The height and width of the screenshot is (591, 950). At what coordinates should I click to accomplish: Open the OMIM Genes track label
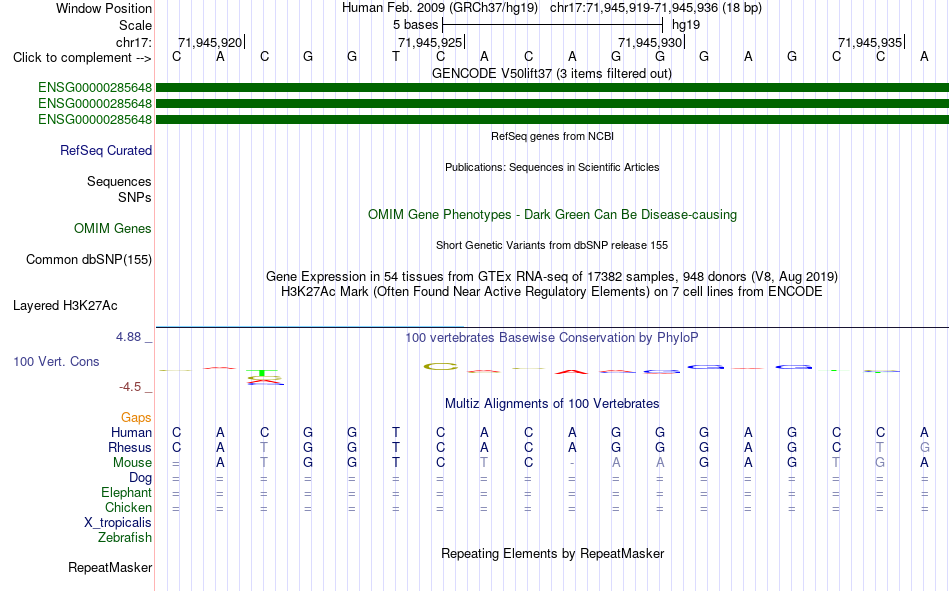click(x=113, y=229)
